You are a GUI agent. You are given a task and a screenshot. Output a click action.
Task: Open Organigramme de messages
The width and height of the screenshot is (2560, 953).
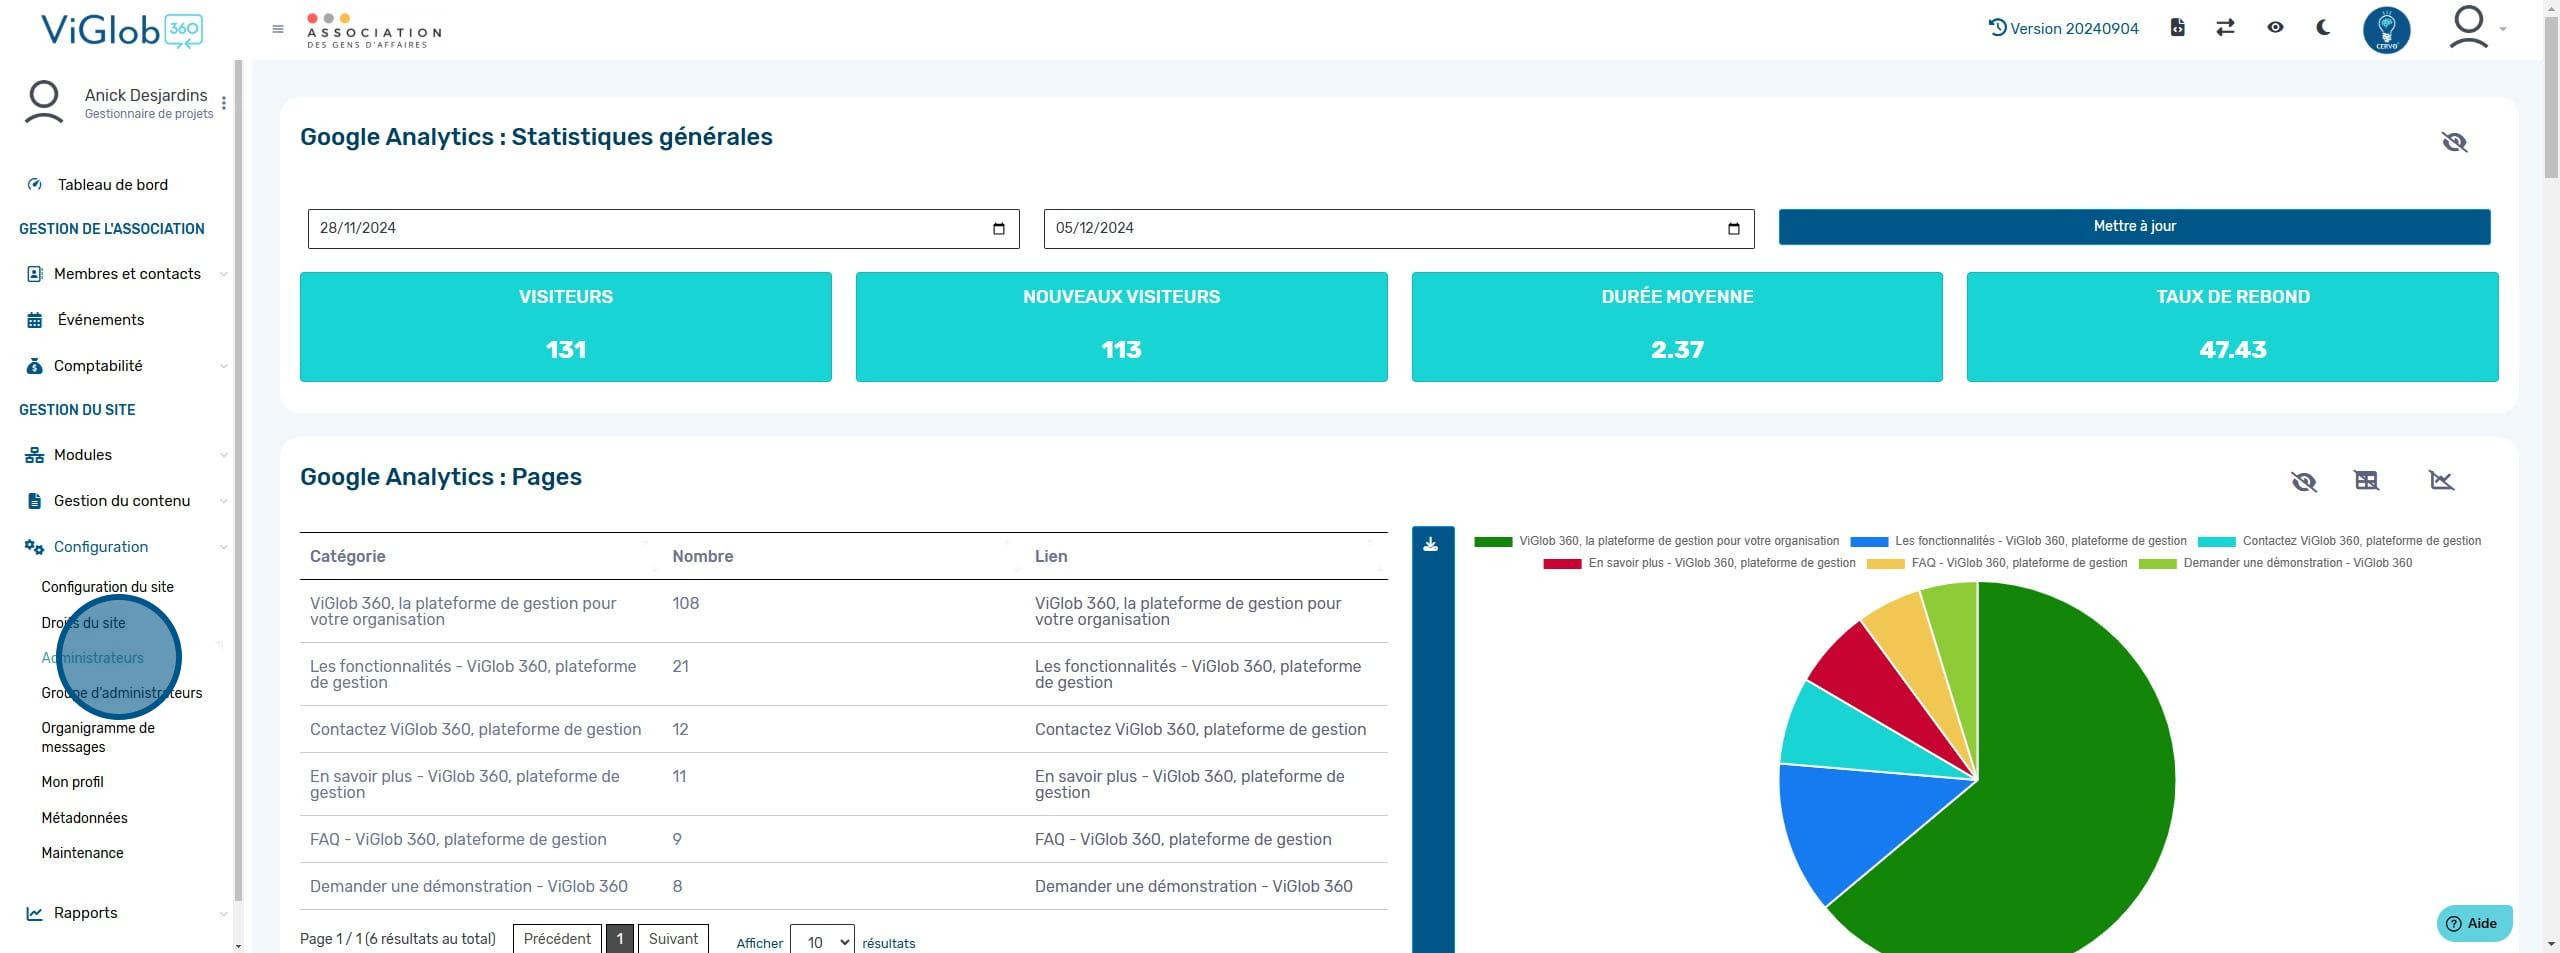(x=98, y=738)
